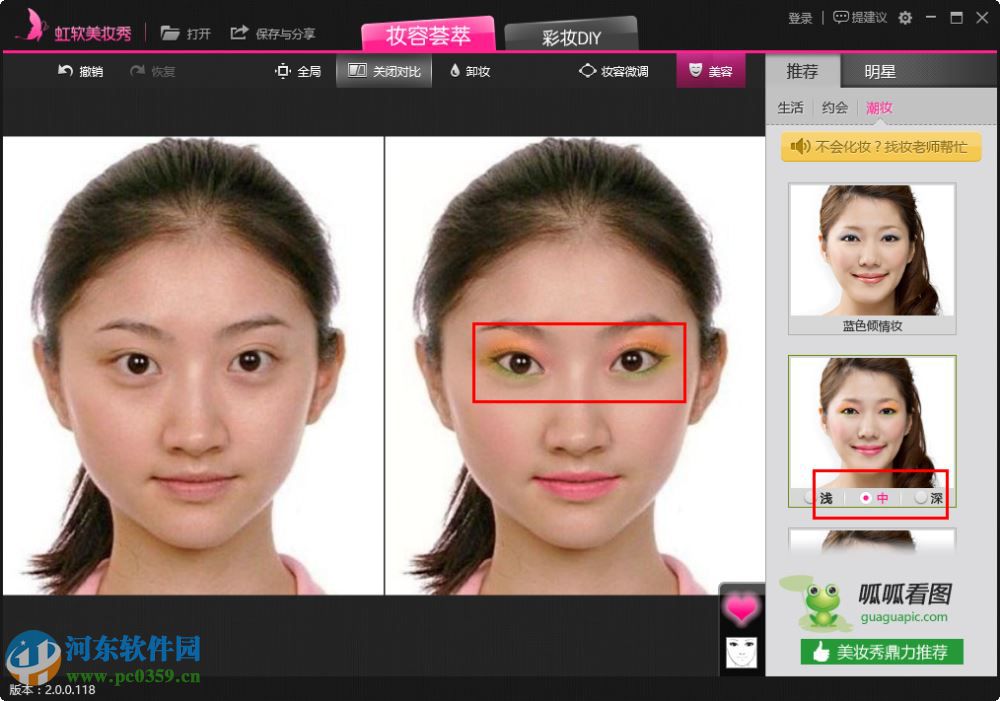Open 妆容微调 (makeup fine-tuning)
The height and width of the screenshot is (701, 1000).
click(x=613, y=70)
